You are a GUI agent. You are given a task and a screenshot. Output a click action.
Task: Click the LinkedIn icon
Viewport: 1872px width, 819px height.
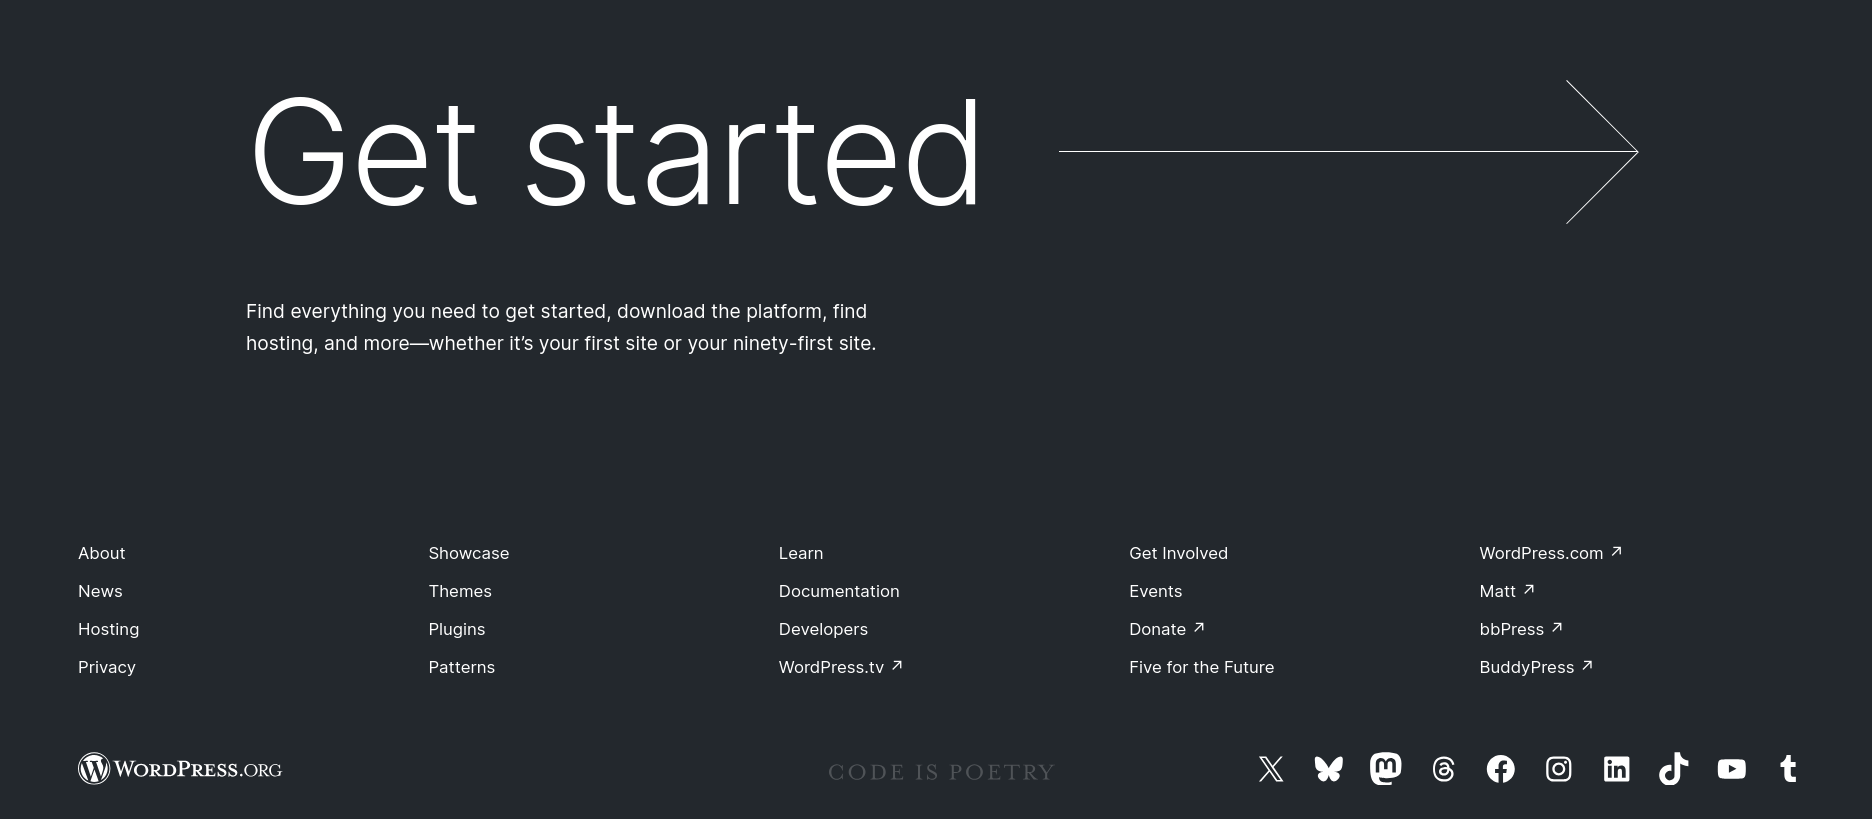click(x=1616, y=769)
